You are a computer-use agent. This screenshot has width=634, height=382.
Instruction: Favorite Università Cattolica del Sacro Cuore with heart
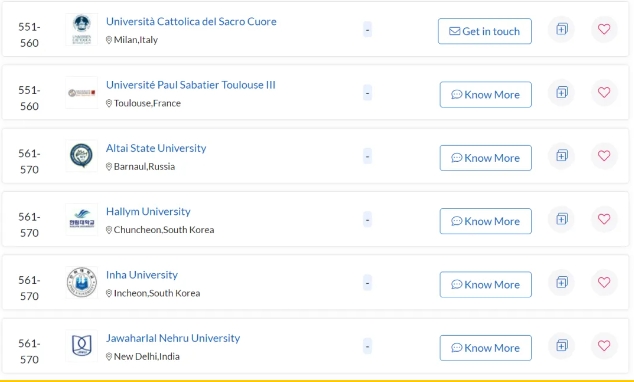pyautogui.click(x=604, y=29)
